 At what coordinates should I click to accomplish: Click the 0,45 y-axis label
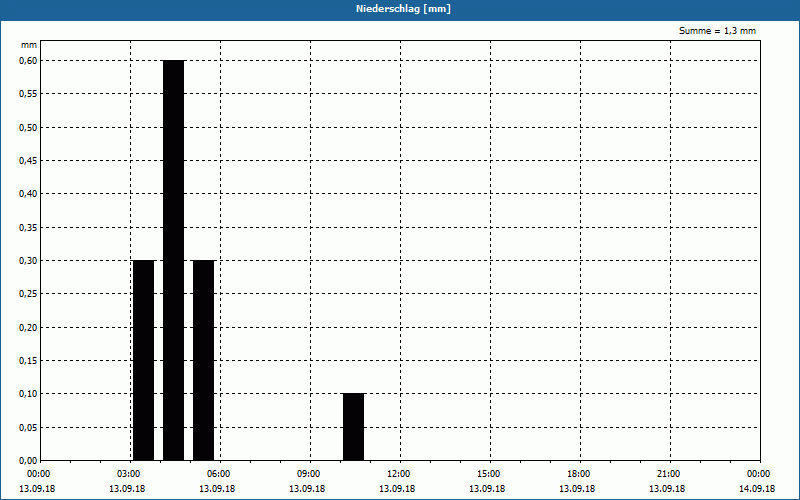click(x=29, y=161)
